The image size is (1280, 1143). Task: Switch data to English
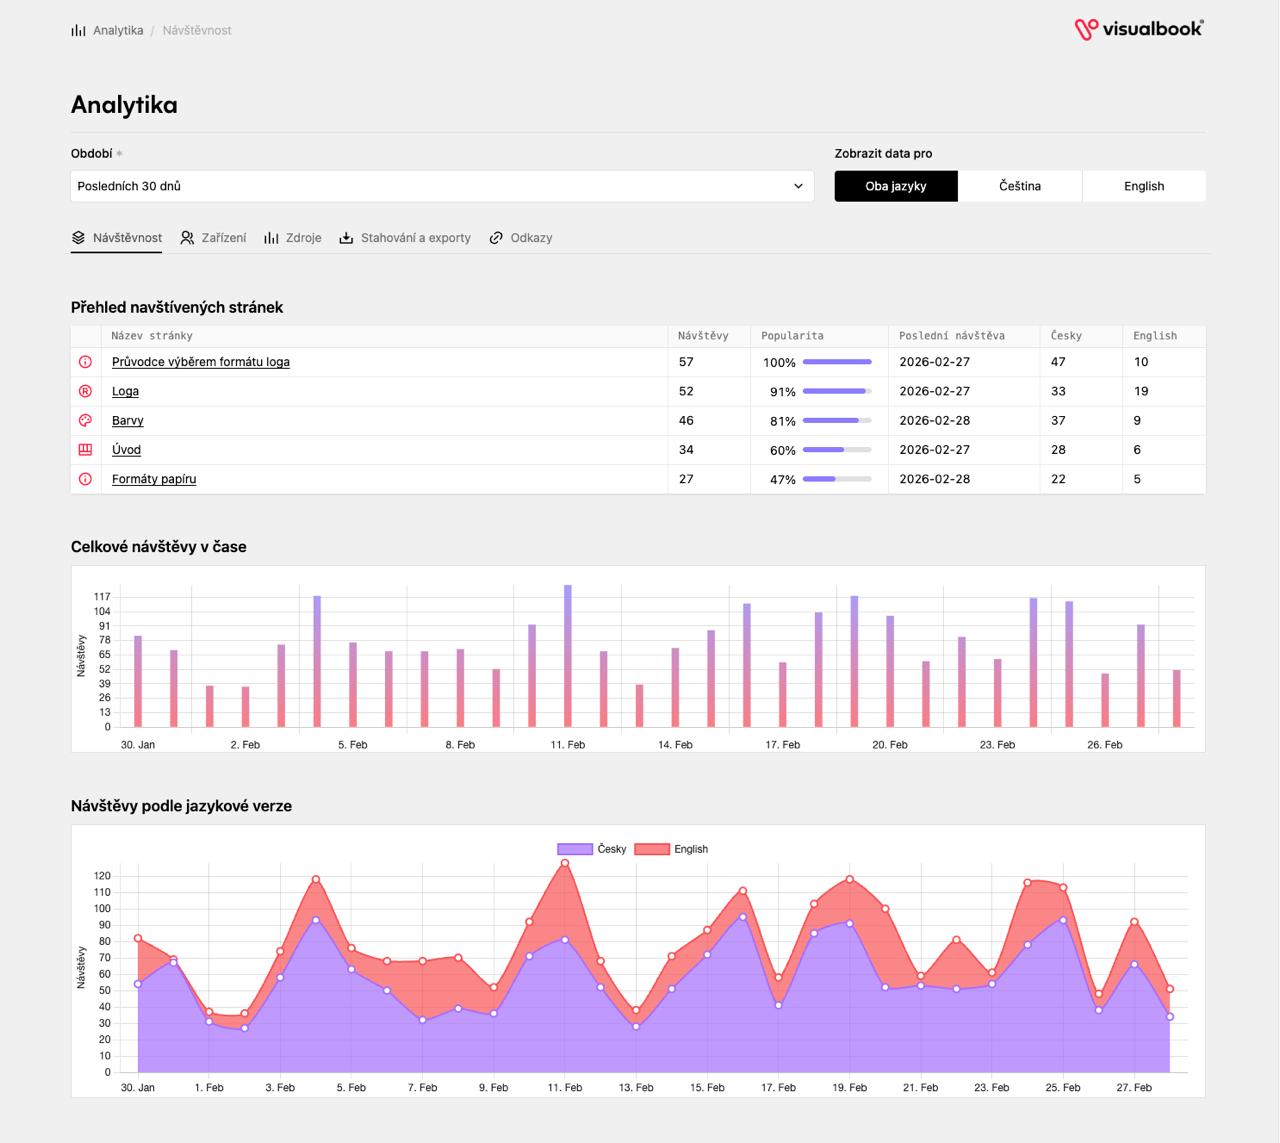[1144, 186]
